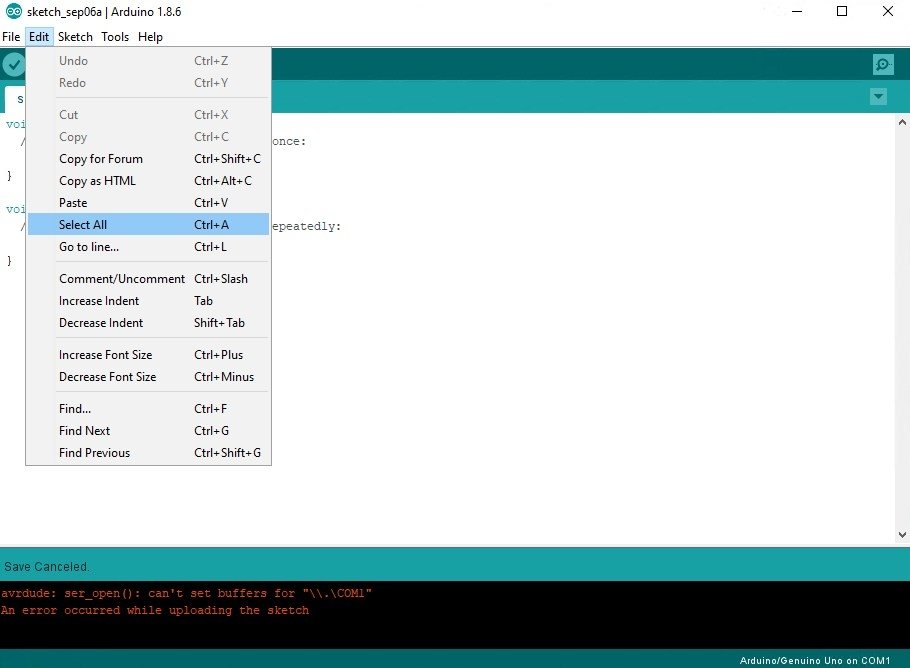Open the File menu

pyautogui.click(x=11, y=36)
